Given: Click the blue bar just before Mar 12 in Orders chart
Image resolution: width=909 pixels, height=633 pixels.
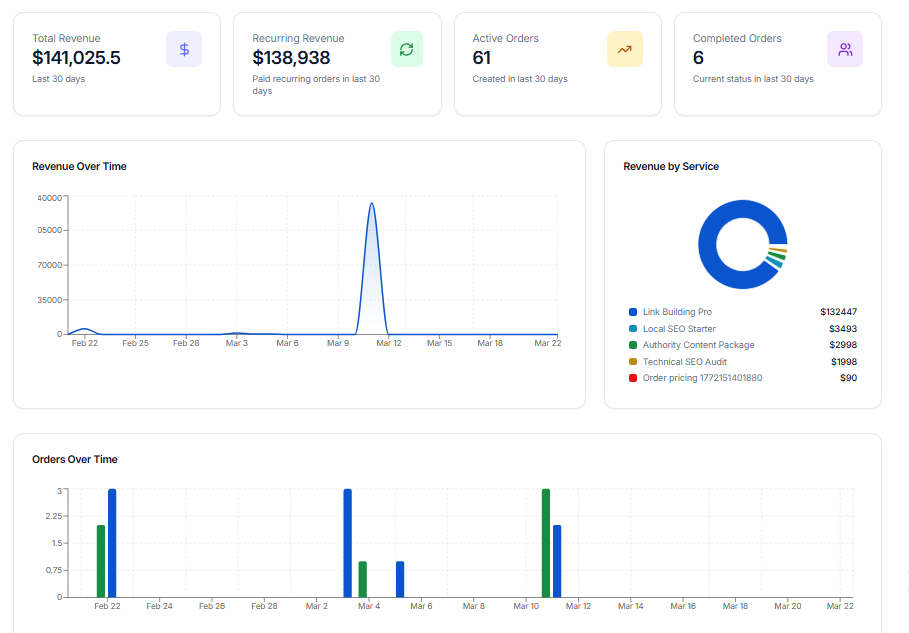Looking at the screenshot, I should point(557,561).
